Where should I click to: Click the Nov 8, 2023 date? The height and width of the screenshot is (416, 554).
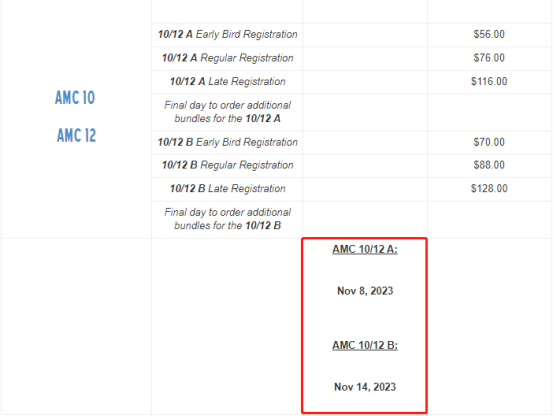tap(365, 291)
